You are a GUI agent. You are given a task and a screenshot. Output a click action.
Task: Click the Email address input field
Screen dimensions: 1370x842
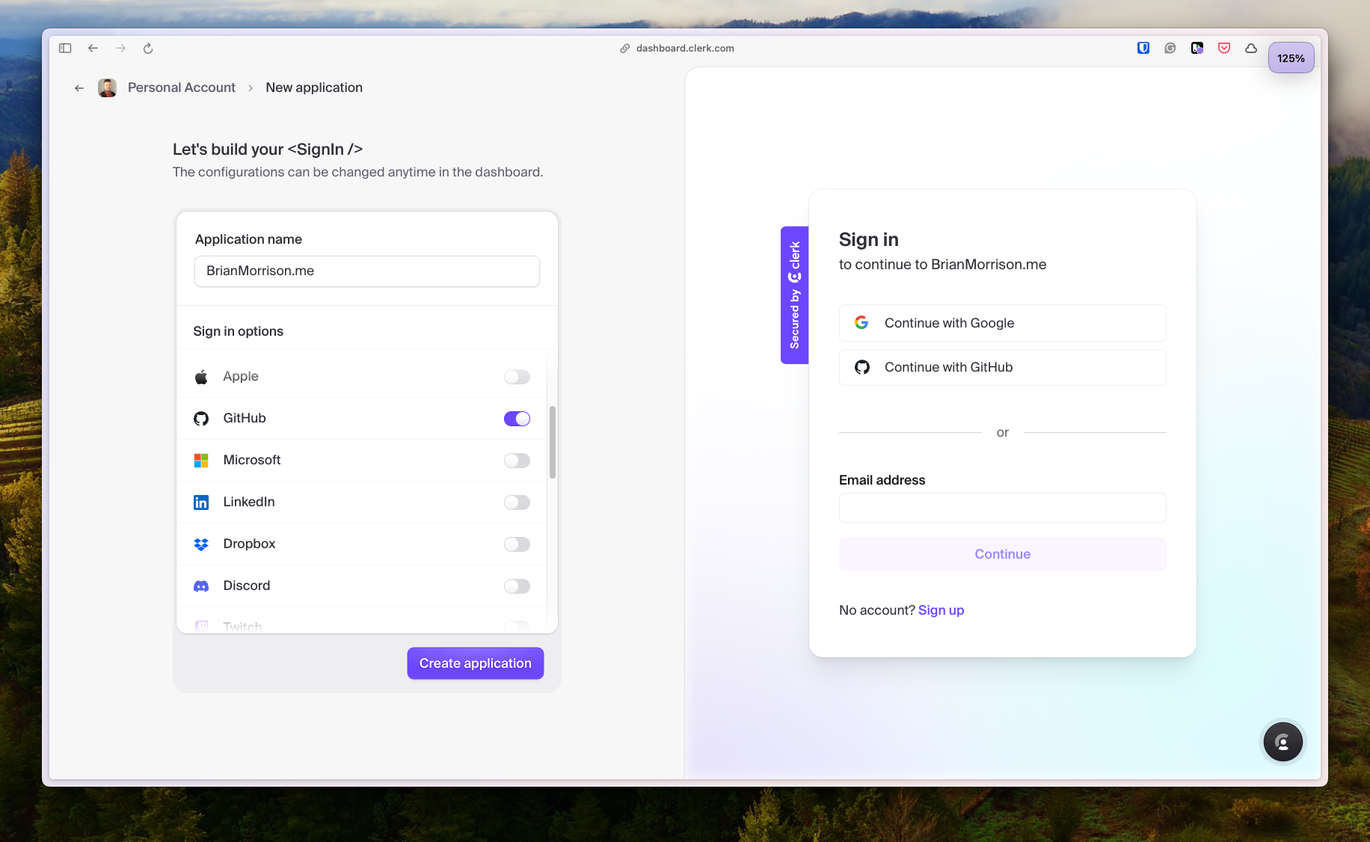(x=1002, y=508)
